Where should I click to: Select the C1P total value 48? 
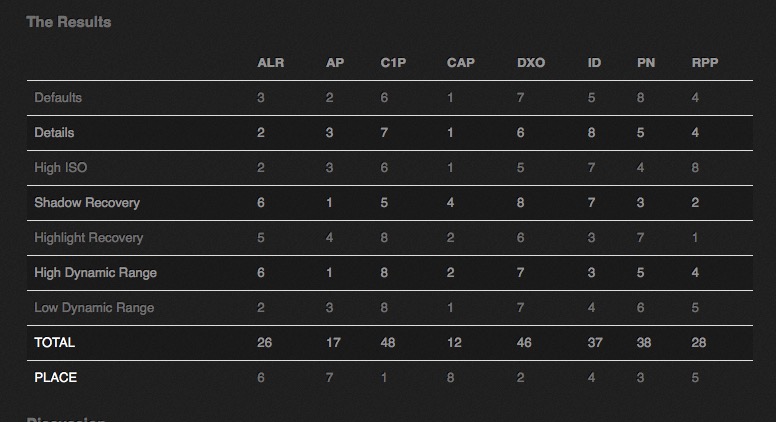tap(388, 342)
